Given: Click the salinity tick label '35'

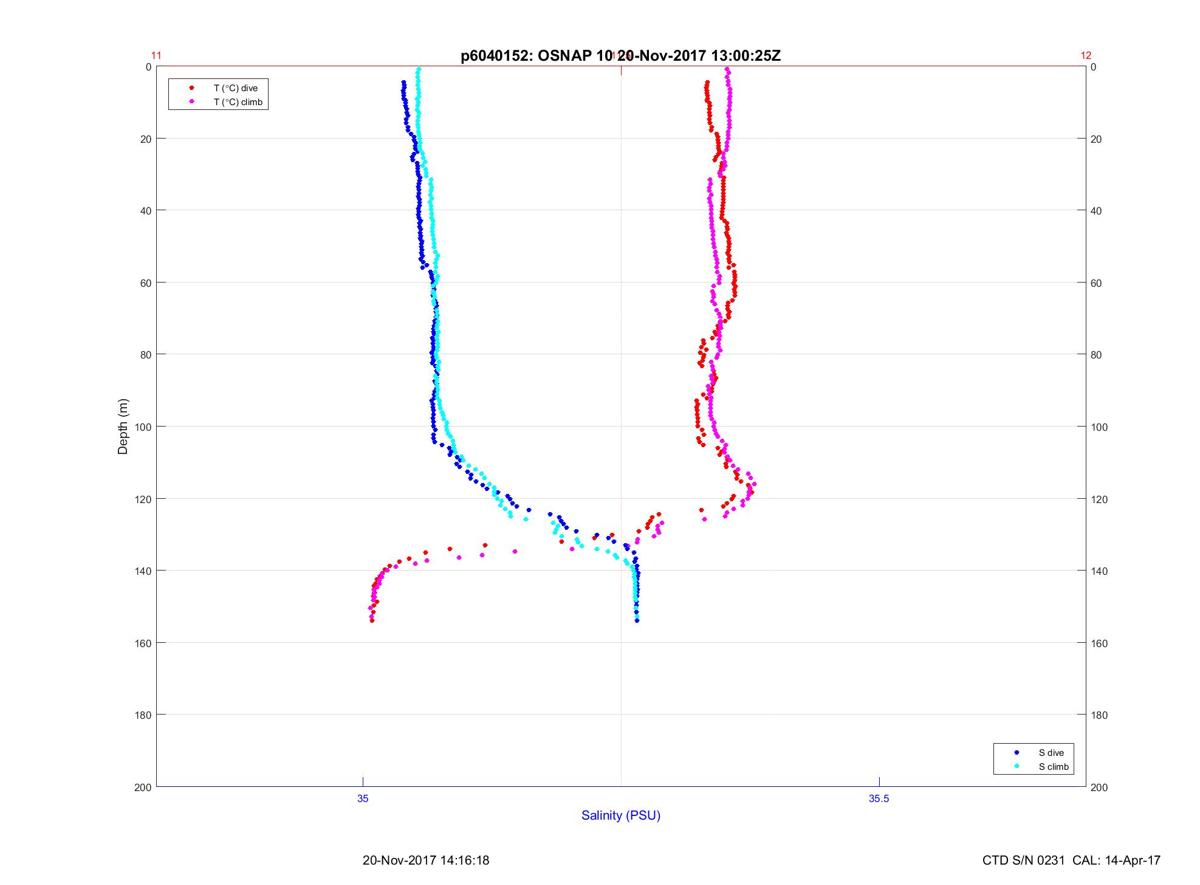Looking at the screenshot, I should pyautogui.click(x=363, y=798).
